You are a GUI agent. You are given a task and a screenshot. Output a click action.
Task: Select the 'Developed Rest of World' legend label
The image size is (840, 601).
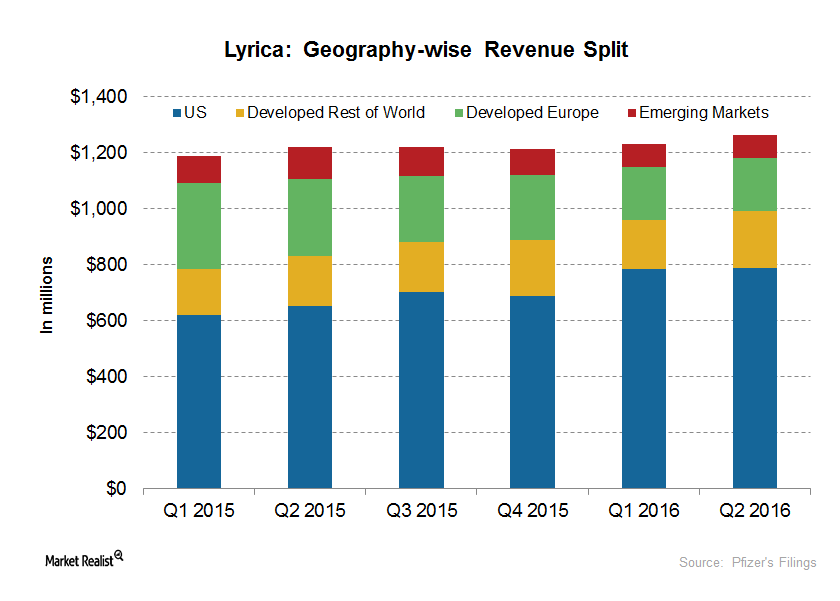click(336, 112)
